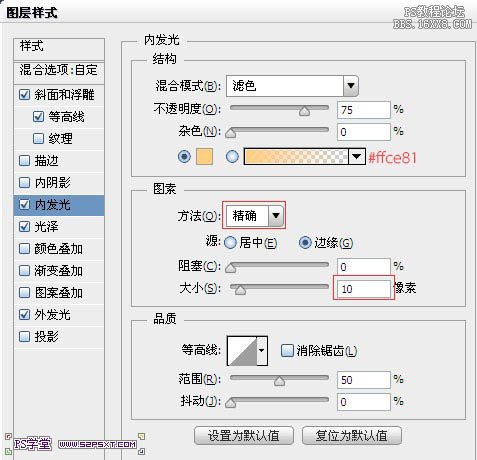Open the gradient preview bar editor
The height and width of the screenshot is (460, 477).
click(296, 156)
